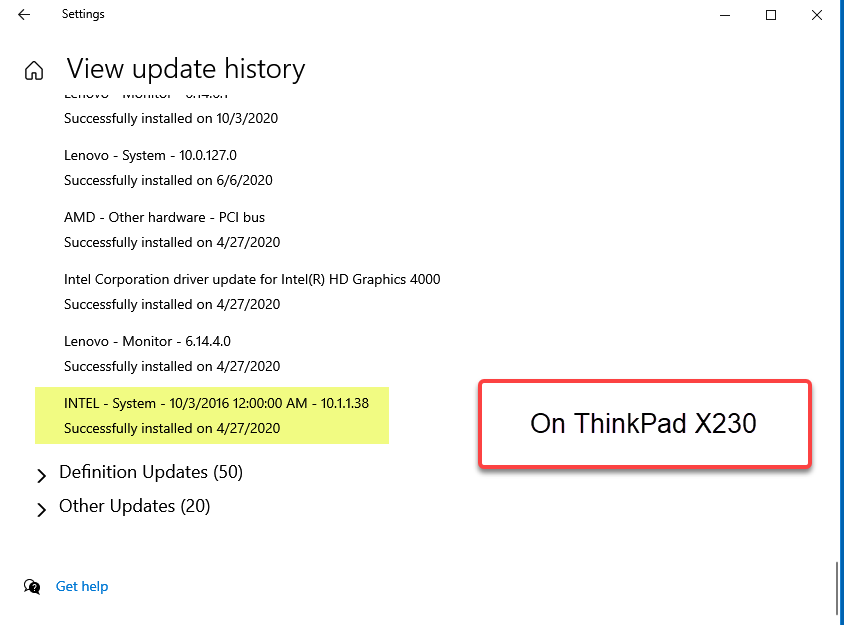Click the chevron beside Other Updates
The image size is (844, 625).
tap(43, 509)
